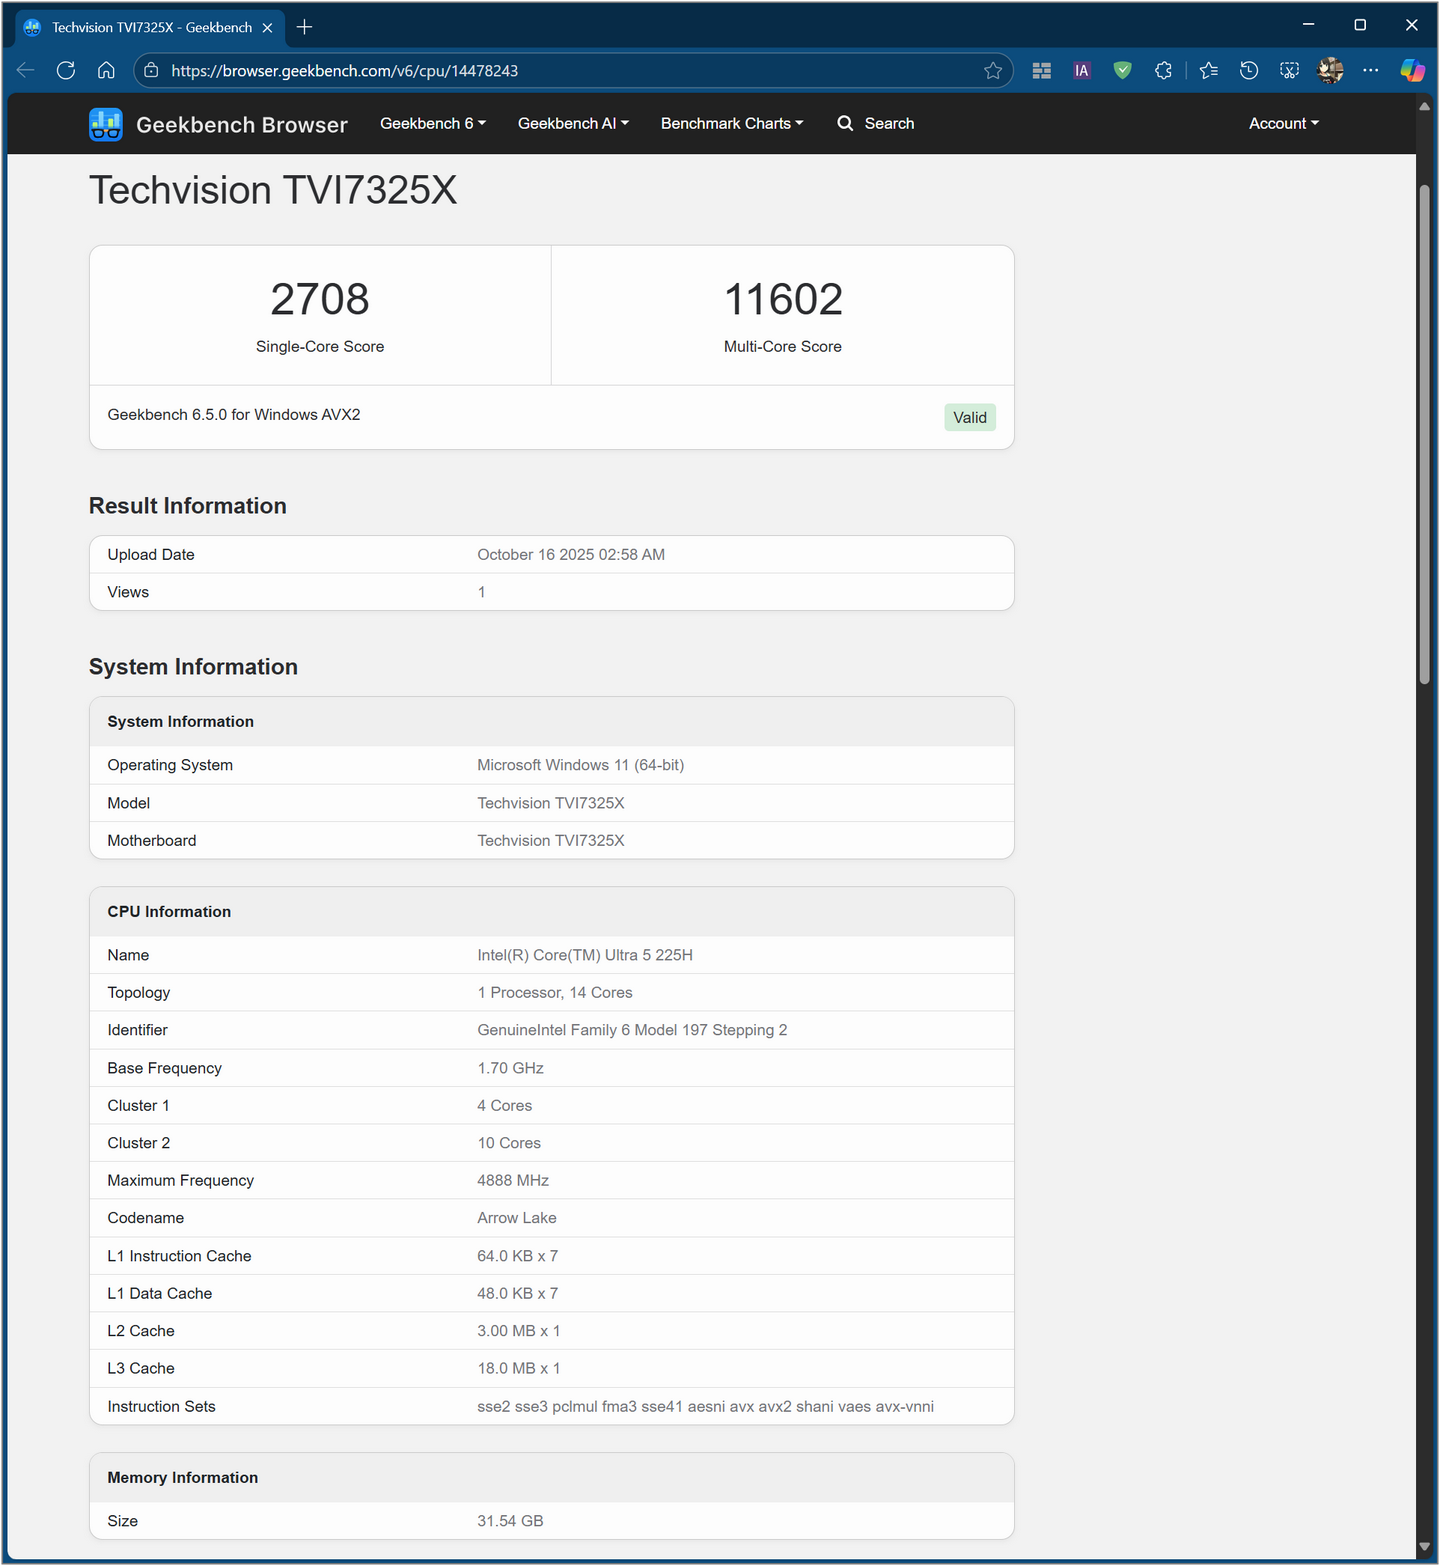Open the browser History clock icon
The height and width of the screenshot is (1566, 1440).
[x=1249, y=70]
